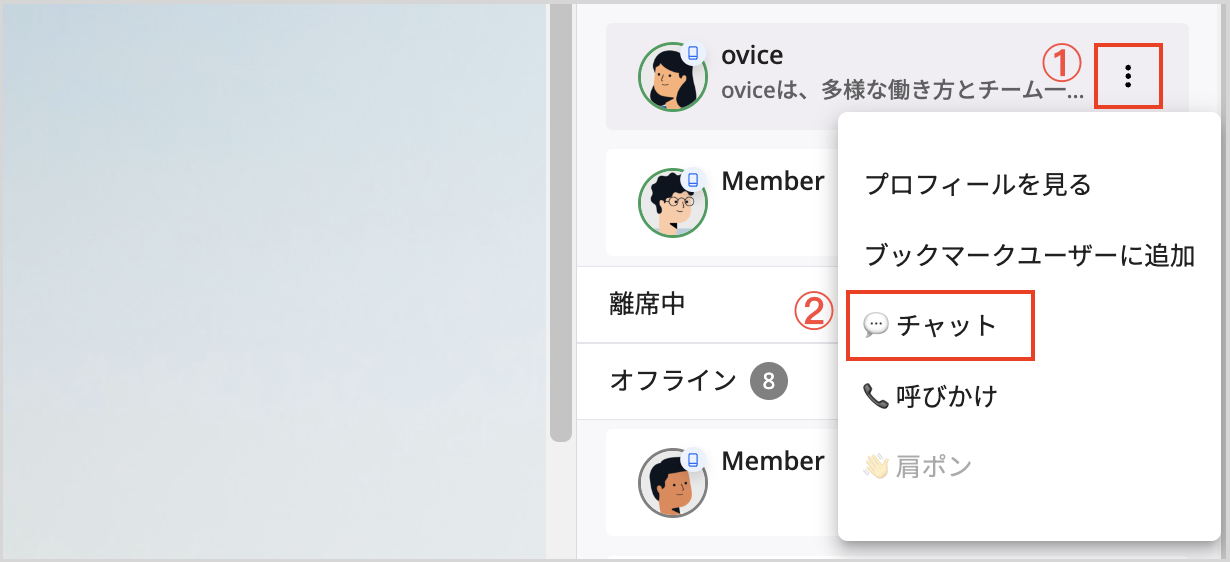Open the three-dot menu for ovice user
The height and width of the screenshot is (562, 1230).
tap(1128, 76)
